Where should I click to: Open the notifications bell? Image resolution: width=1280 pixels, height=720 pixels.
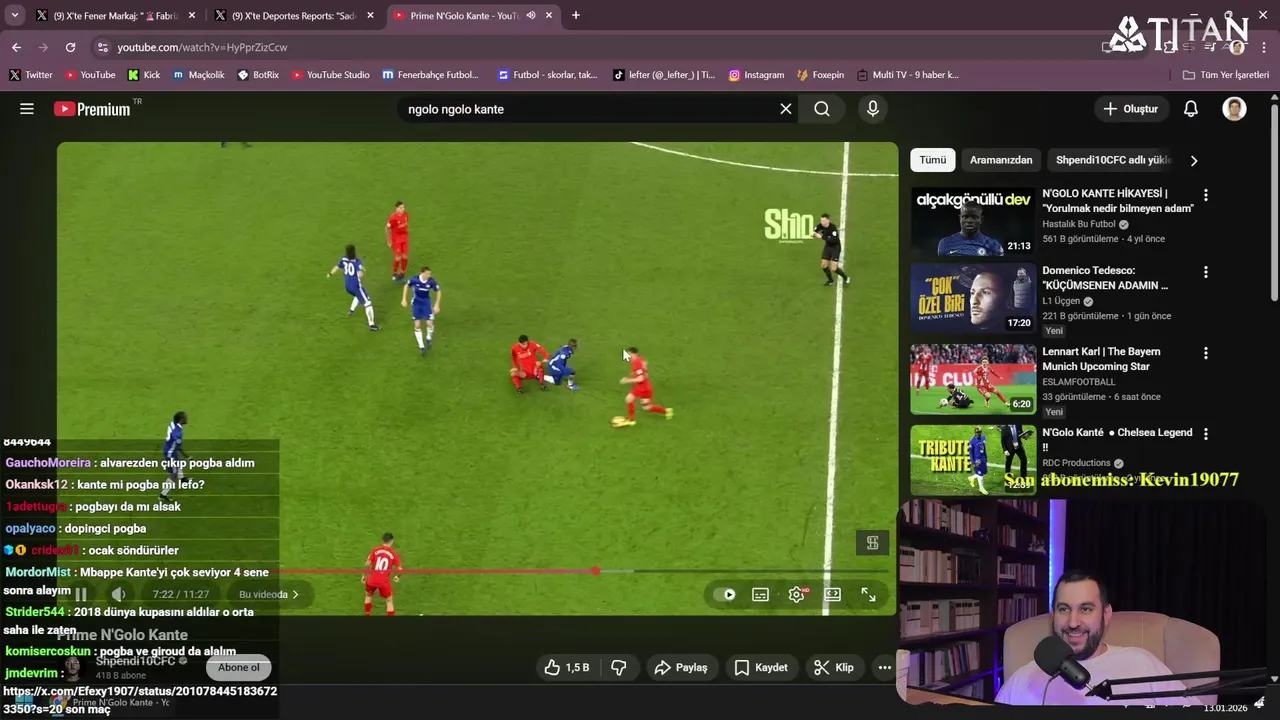[x=1191, y=109]
